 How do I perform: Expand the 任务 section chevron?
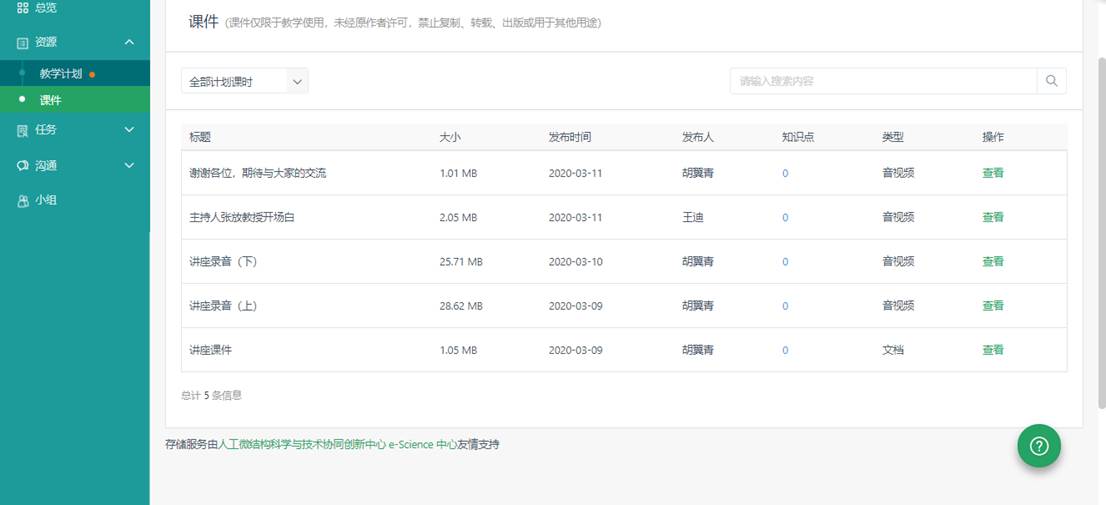tap(129, 130)
